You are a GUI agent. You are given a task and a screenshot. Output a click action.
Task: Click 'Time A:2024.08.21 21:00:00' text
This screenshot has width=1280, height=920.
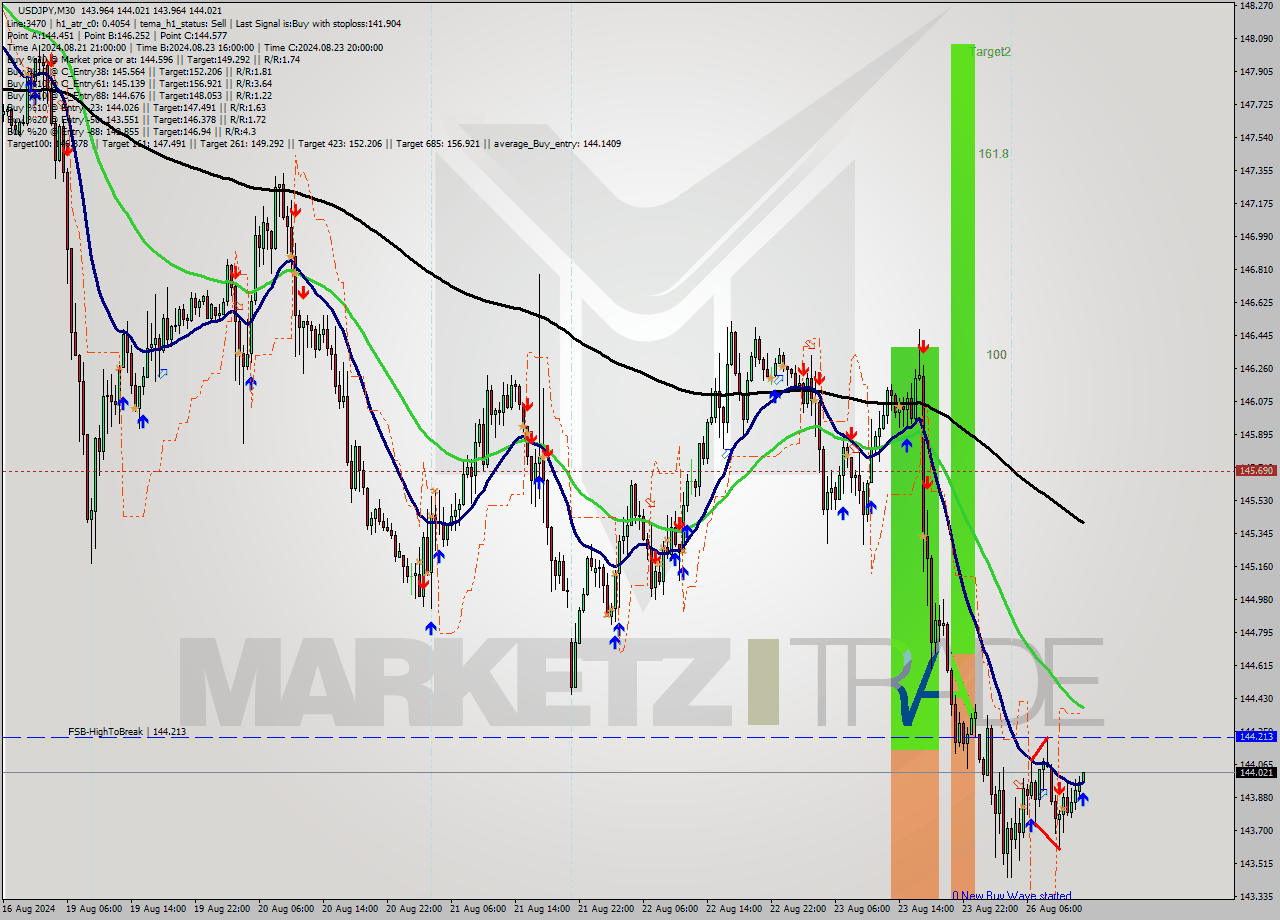point(66,47)
